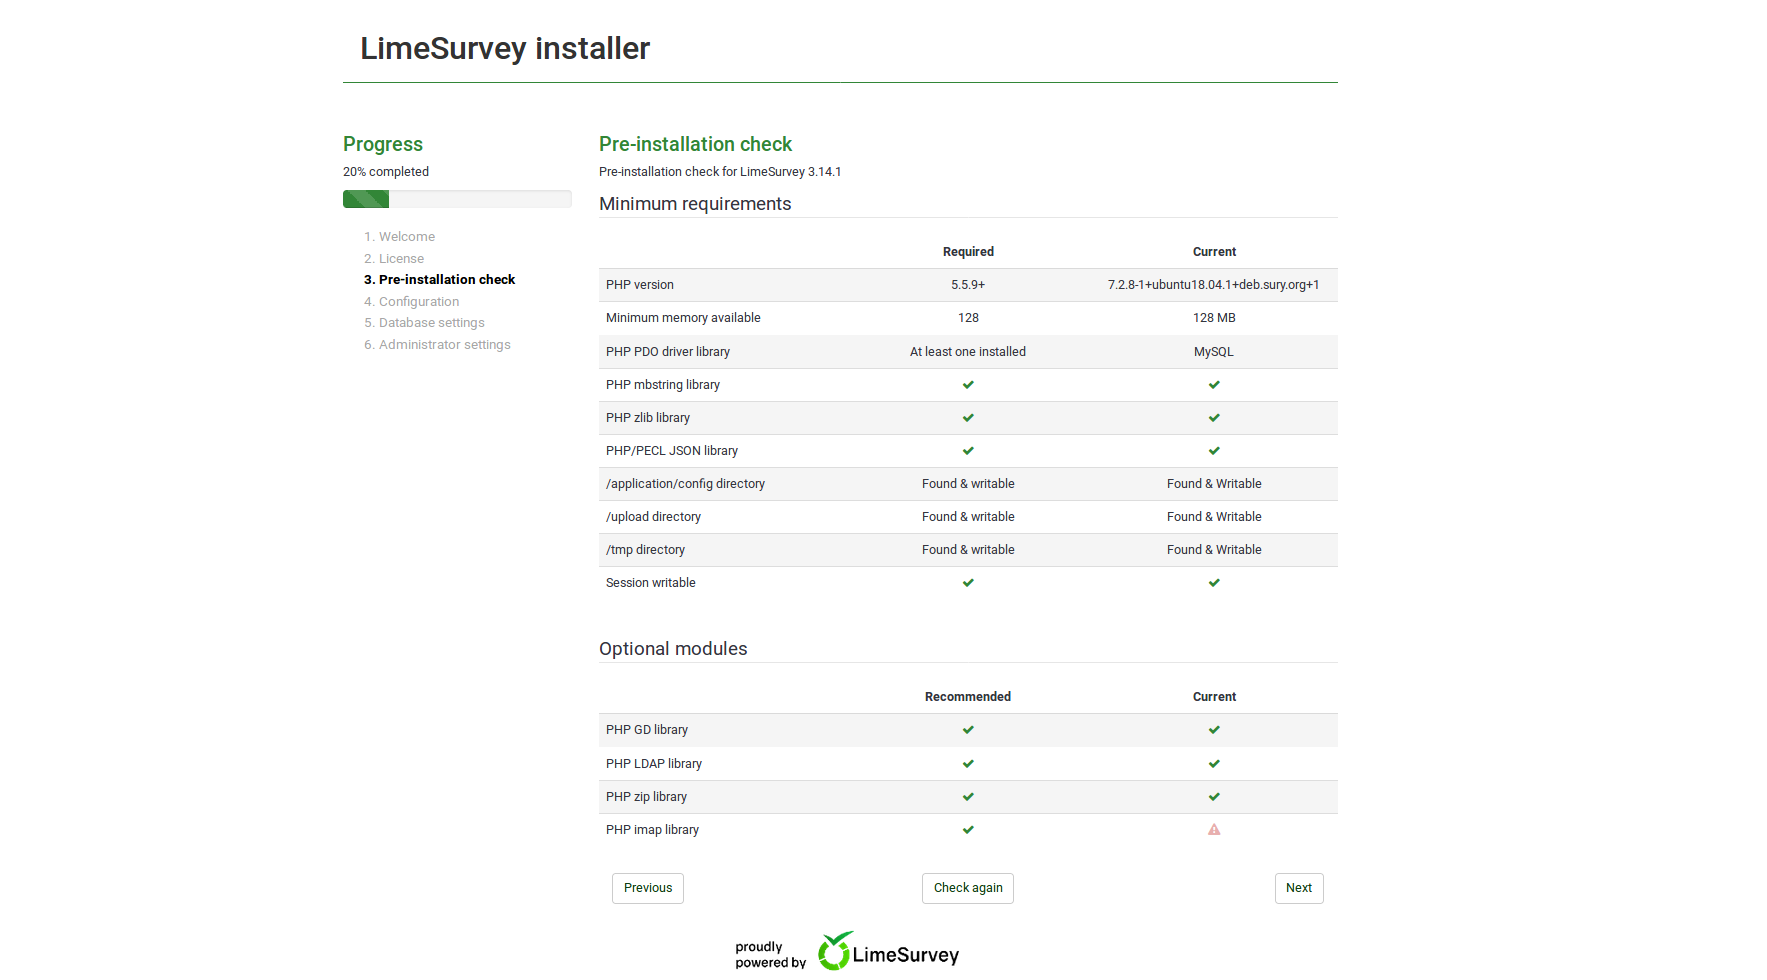The image size is (1767, 980).
Task: Click 'At least one installed' requirement text
Action: (x=968, y=352)
